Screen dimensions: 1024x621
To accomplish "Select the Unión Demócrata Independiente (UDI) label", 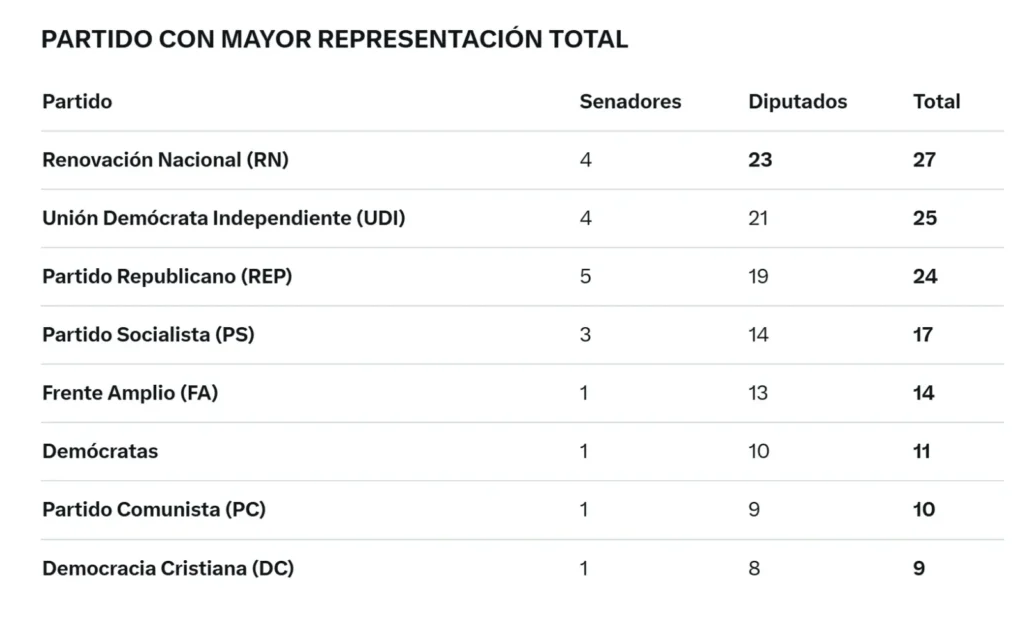I will tap(223, 218).
